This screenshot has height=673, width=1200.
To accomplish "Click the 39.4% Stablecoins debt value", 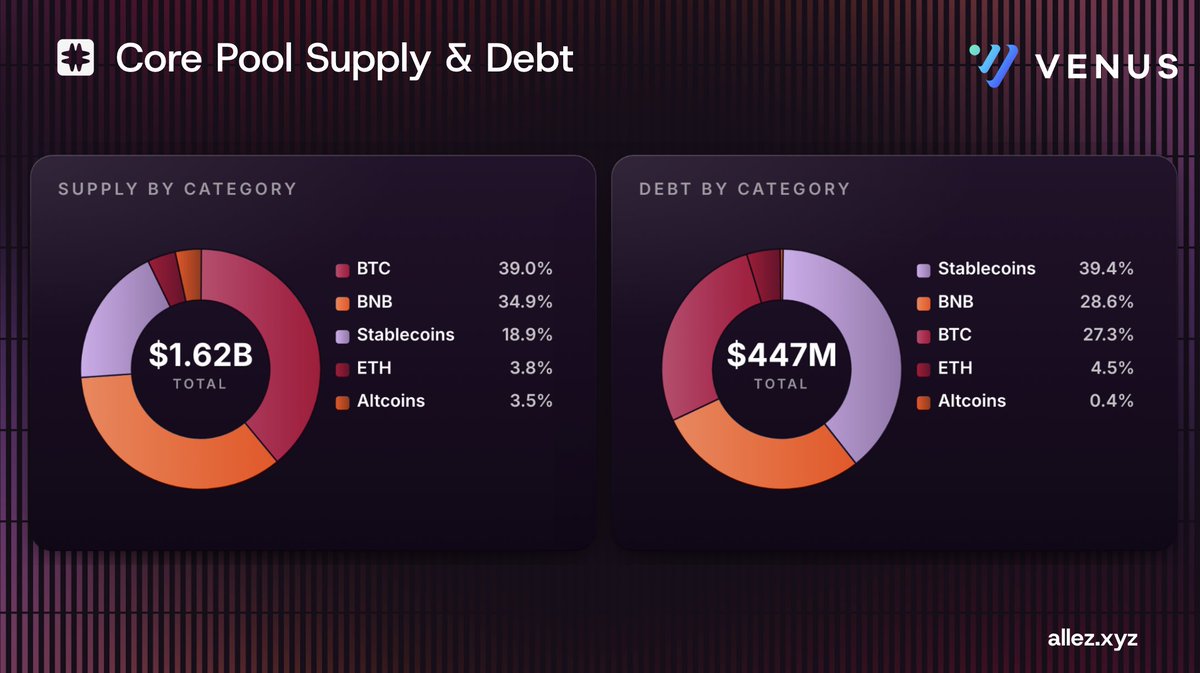I will click(x=1106, y=269).
